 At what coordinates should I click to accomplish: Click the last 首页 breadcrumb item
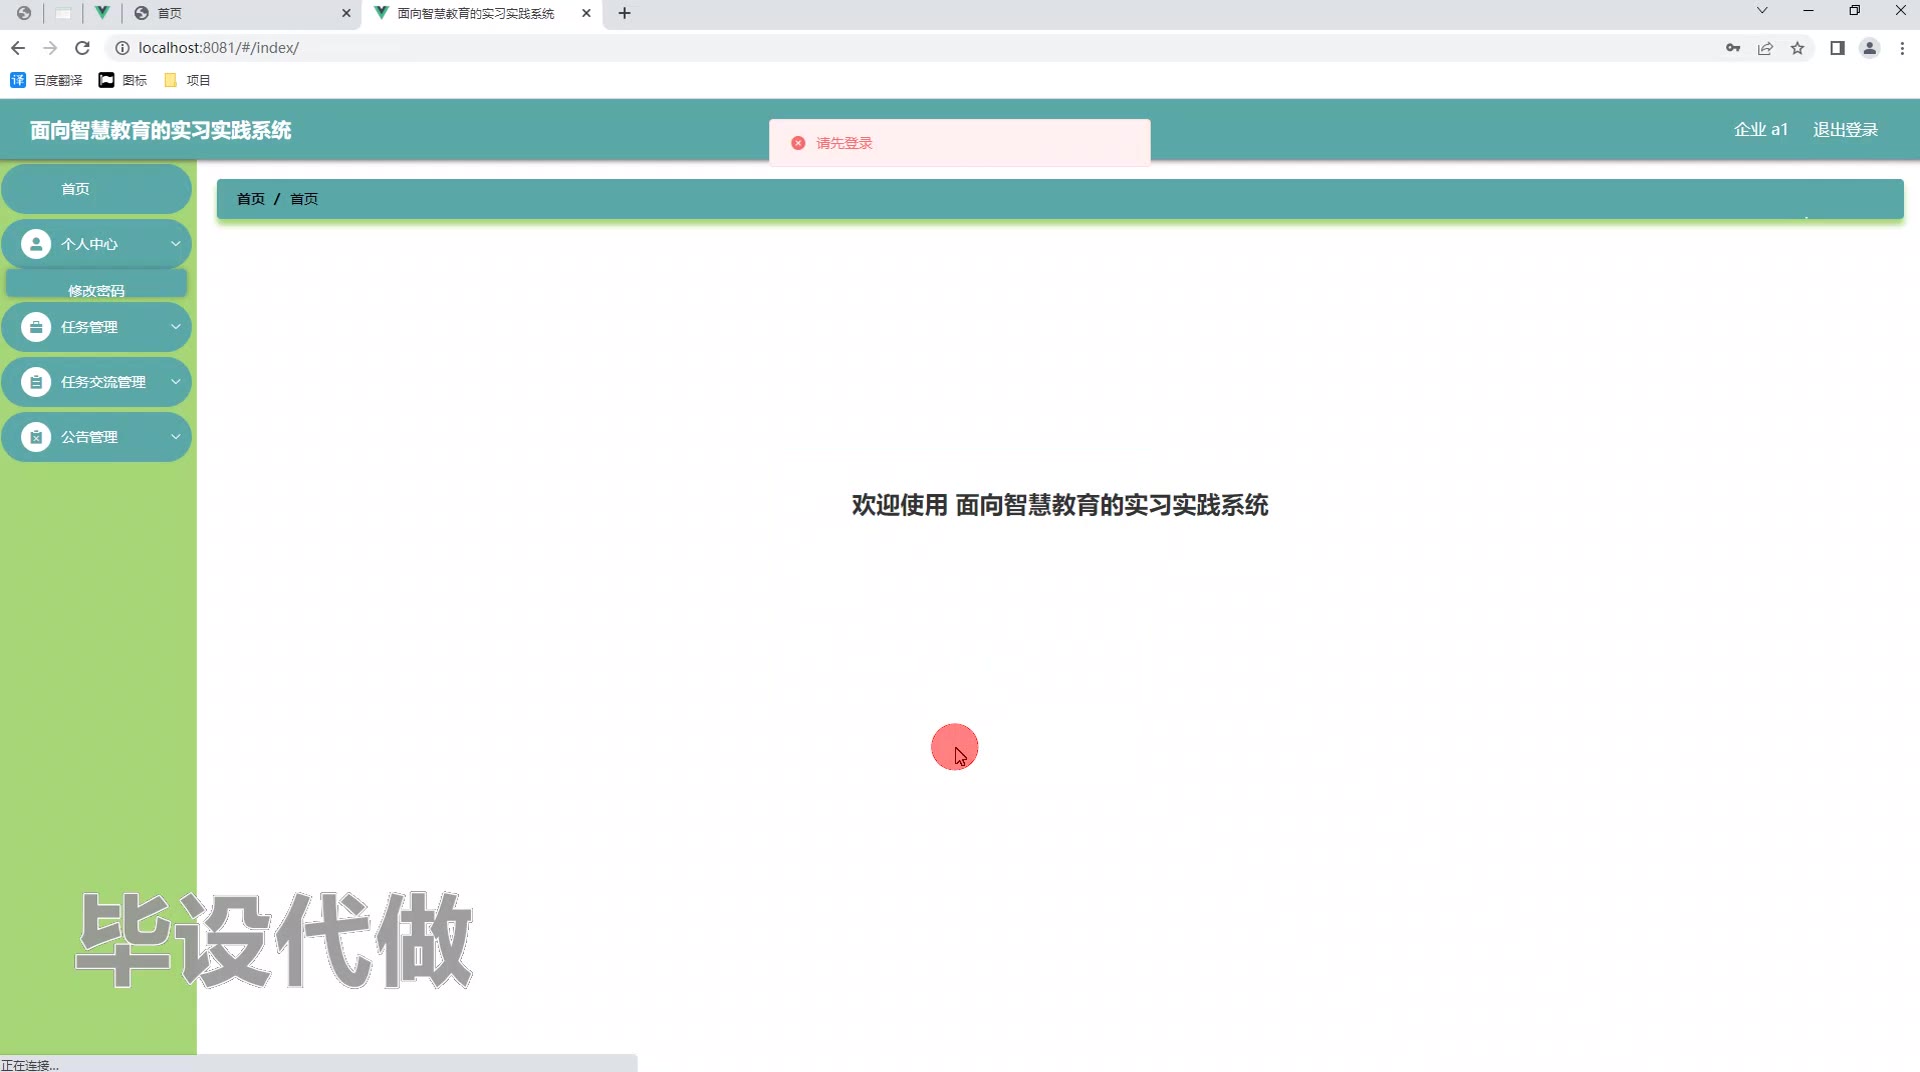(304, 199)
